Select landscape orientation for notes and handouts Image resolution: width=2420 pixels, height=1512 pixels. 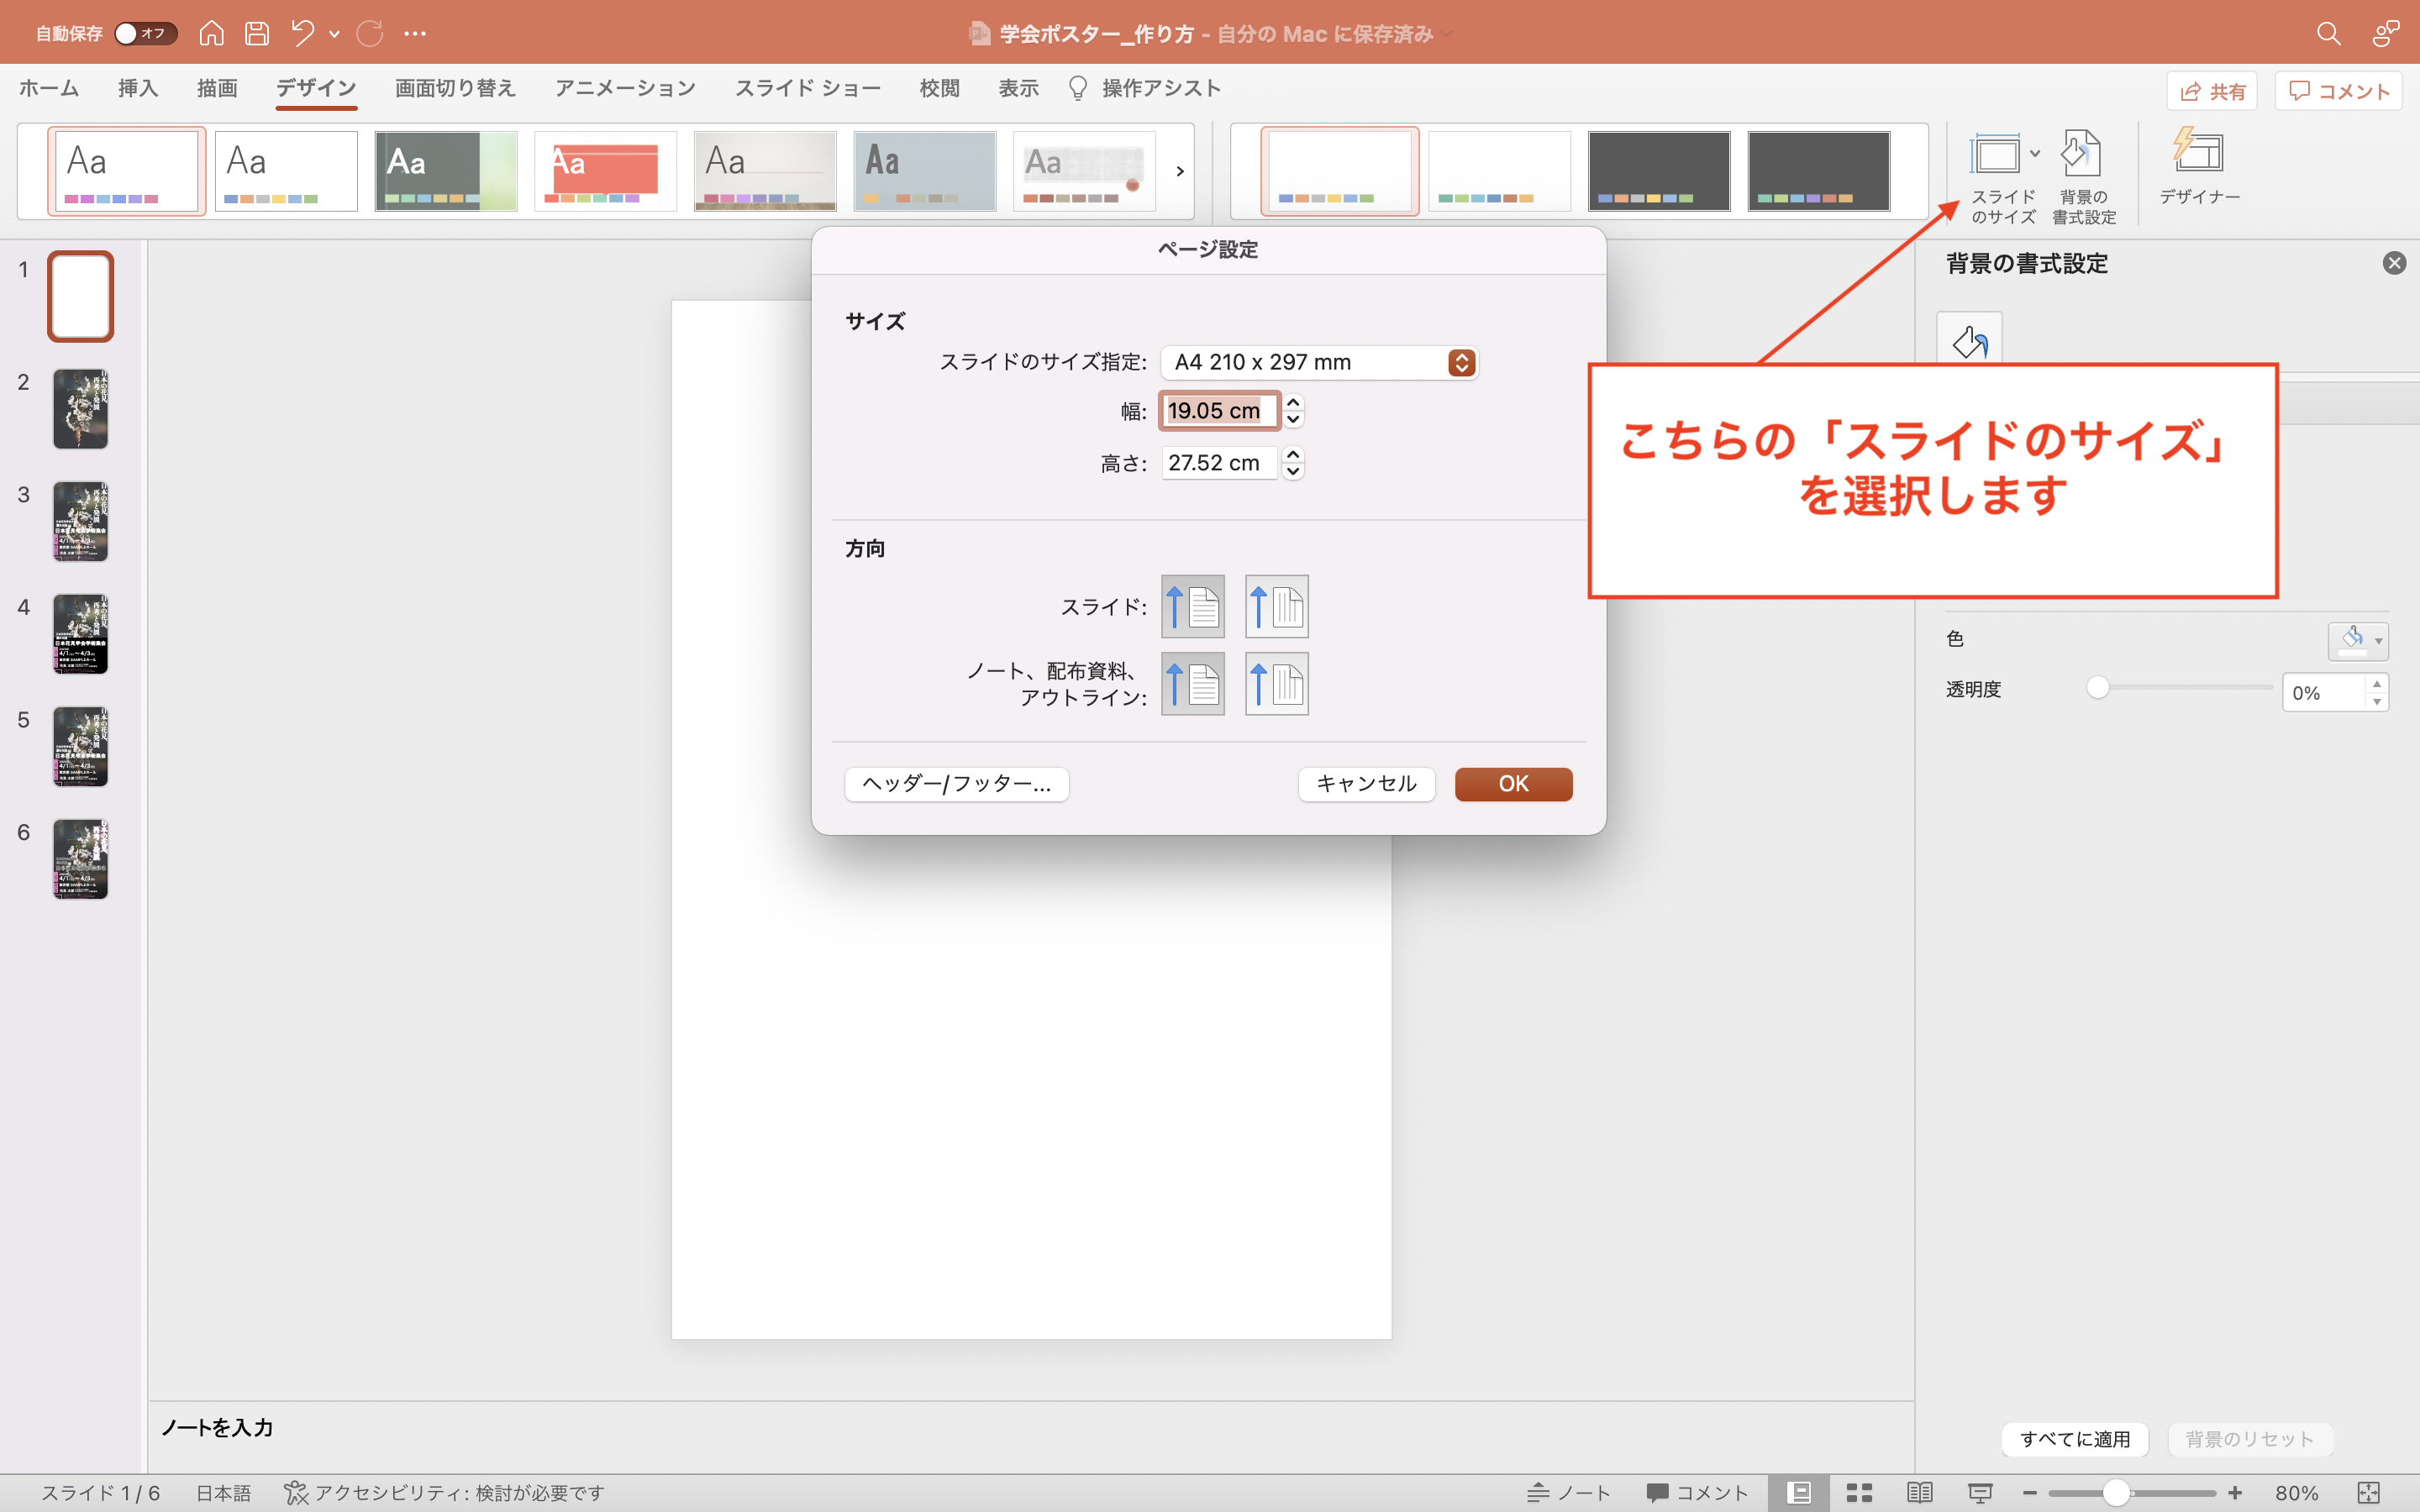1276,684
